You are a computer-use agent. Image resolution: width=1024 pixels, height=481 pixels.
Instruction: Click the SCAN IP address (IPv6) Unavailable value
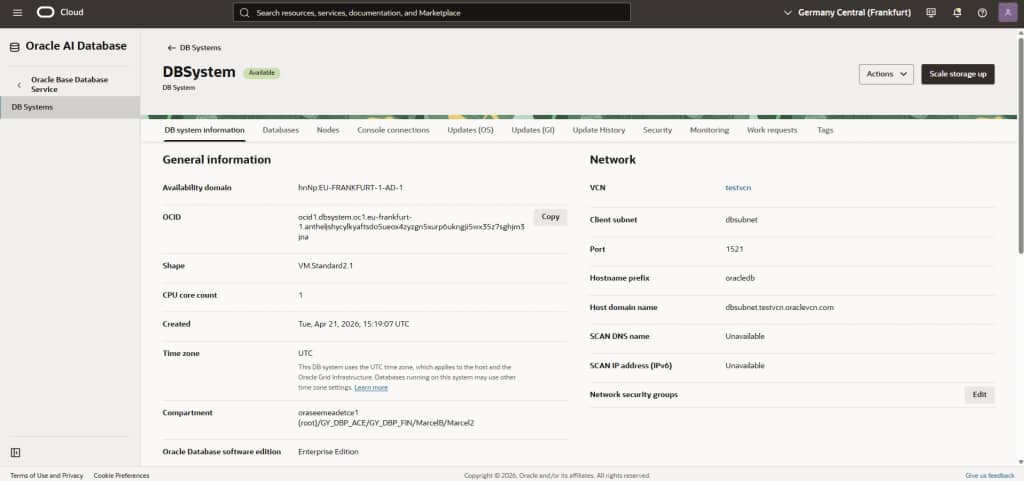(x=744, y=366)
